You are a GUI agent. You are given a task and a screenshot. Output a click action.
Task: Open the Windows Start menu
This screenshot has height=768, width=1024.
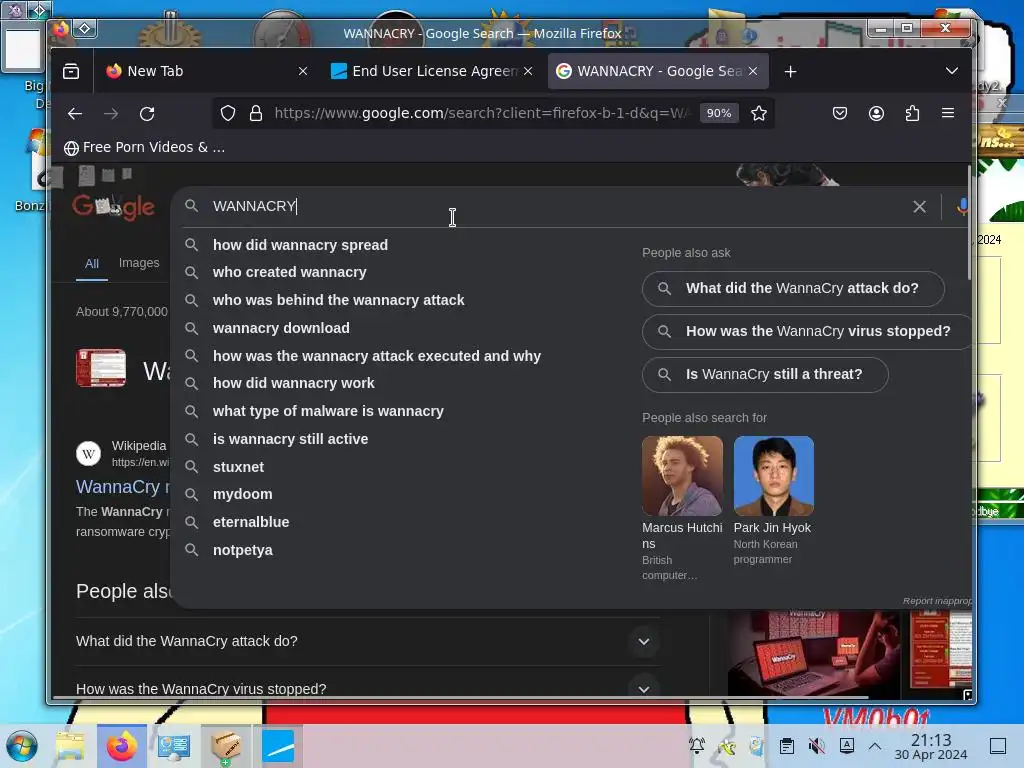(22, 746)
